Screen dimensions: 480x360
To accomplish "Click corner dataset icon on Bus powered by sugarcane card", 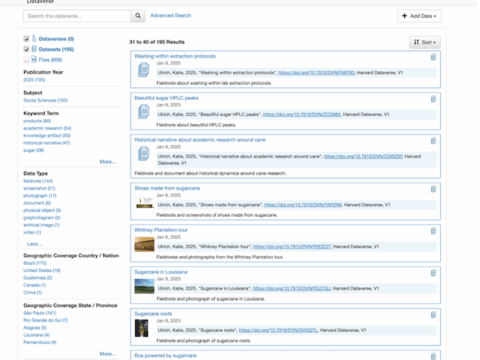I will tap(433, 356).
